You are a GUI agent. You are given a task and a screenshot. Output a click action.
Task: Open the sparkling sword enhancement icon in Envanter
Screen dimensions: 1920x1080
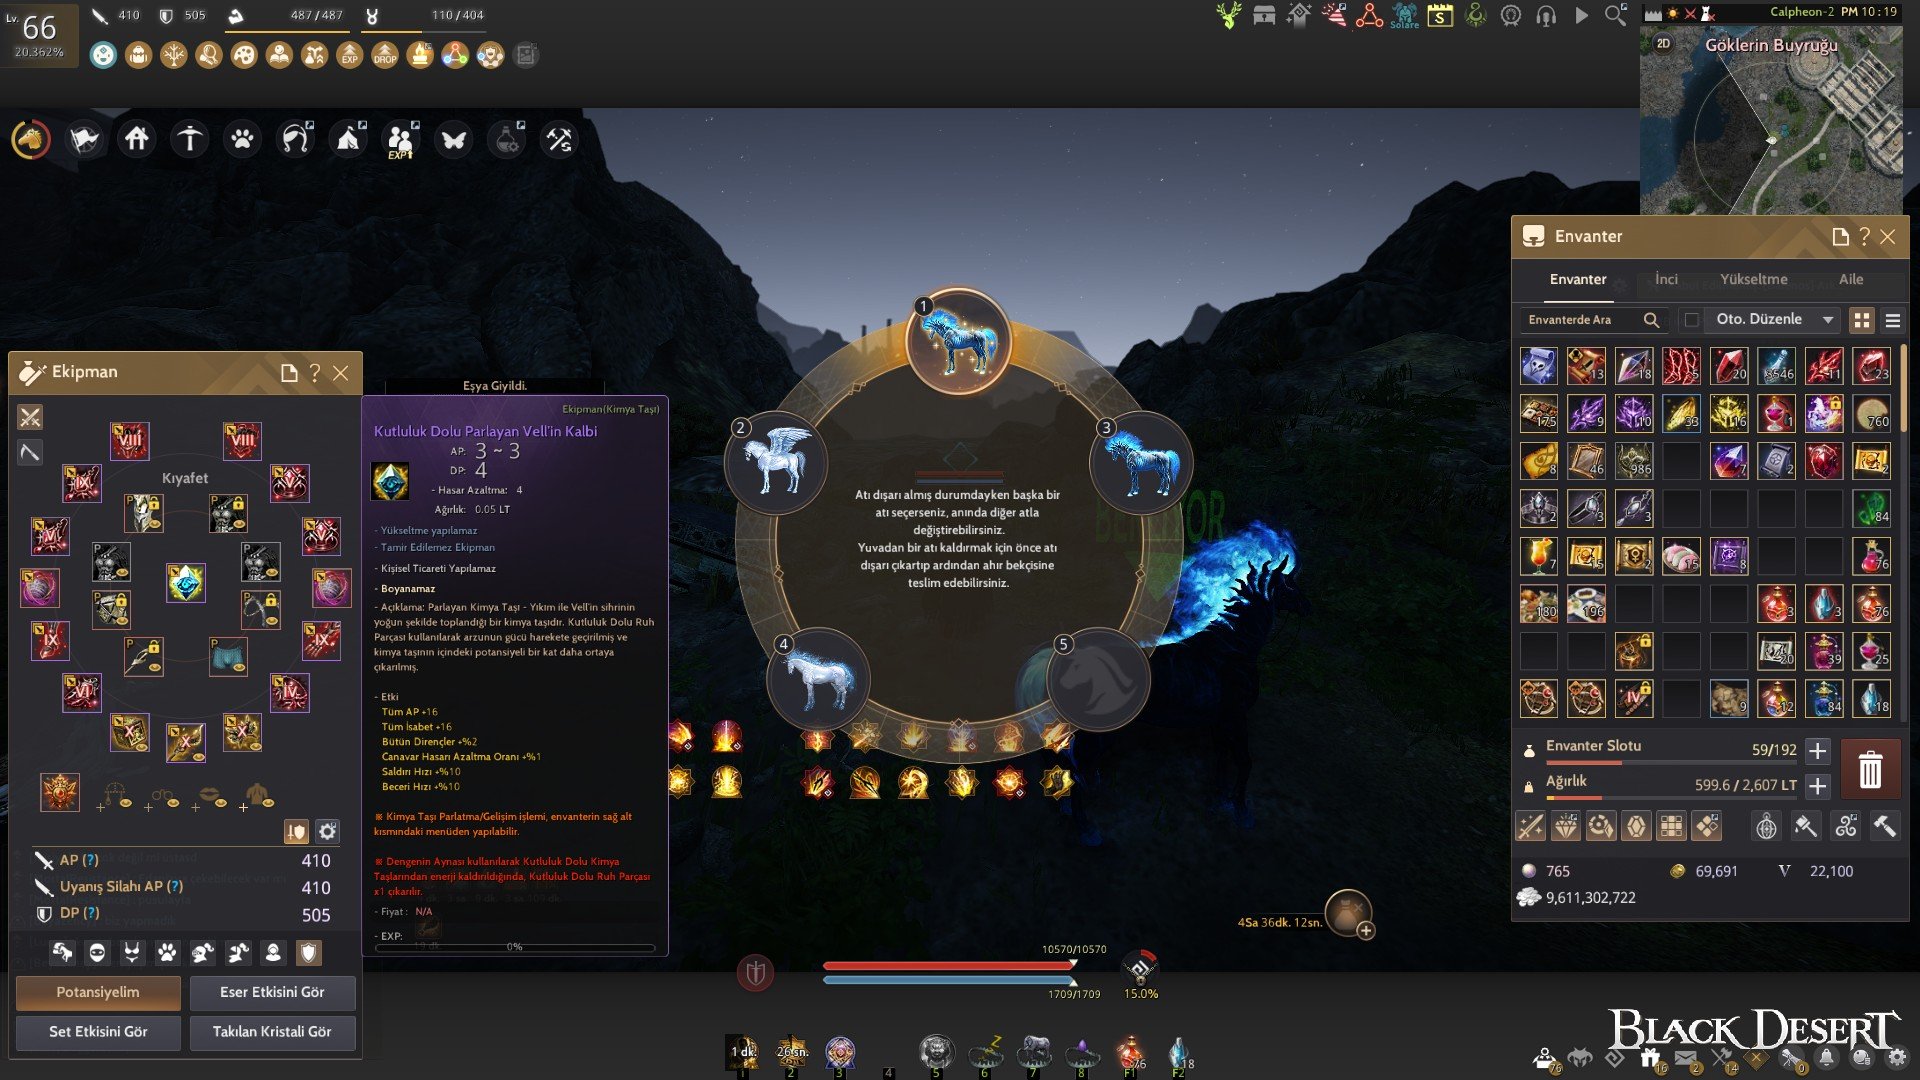(x=1531, y=826)
